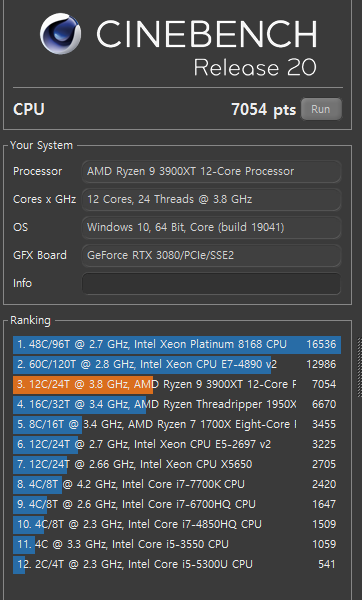Select the Xeon Platinum 8168 ranking entry
Screen dimensions: 362x600
pos(177,344)
